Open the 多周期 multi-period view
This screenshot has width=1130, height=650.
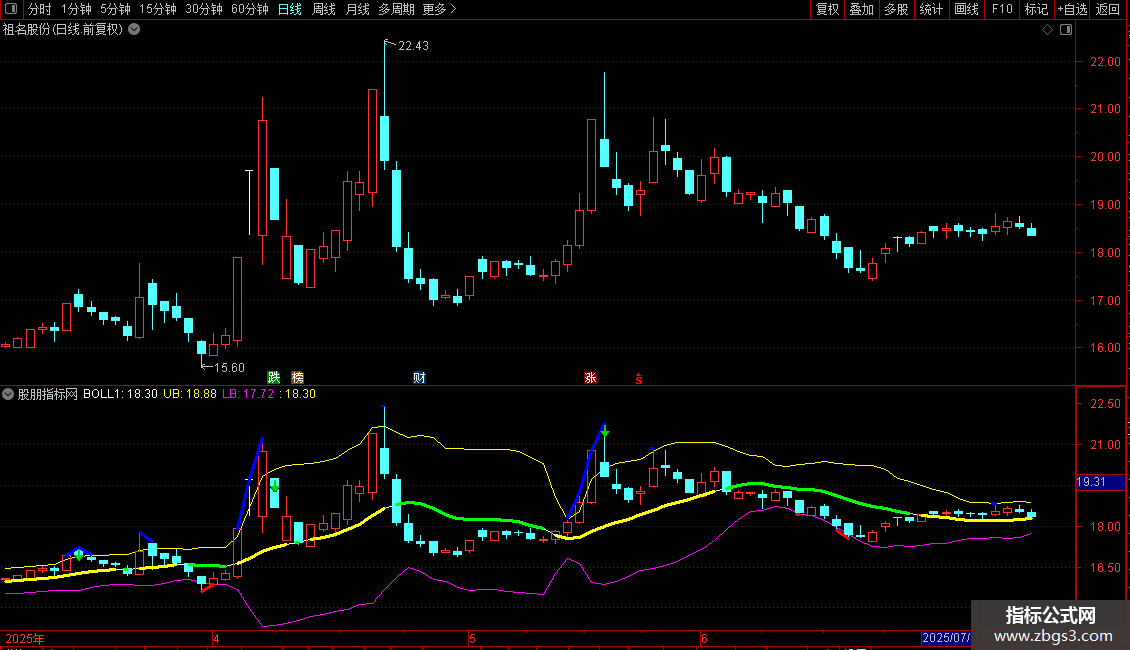pos(396,9)
